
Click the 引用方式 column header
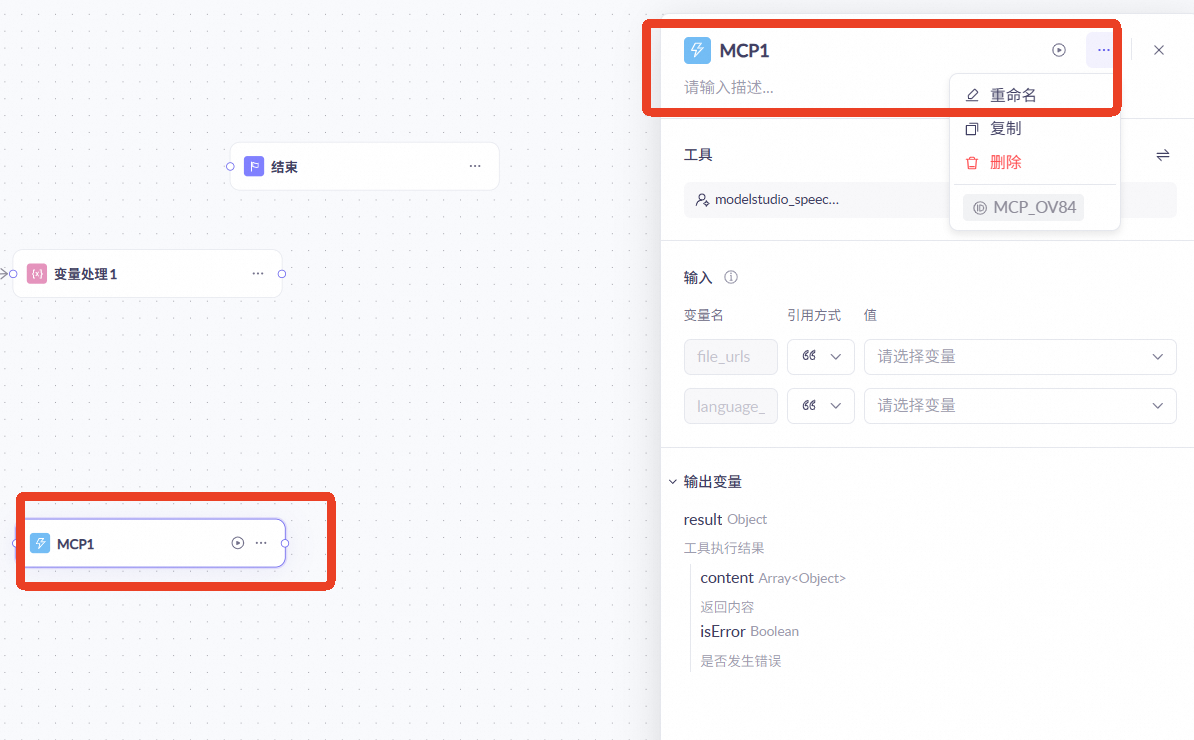813,315
